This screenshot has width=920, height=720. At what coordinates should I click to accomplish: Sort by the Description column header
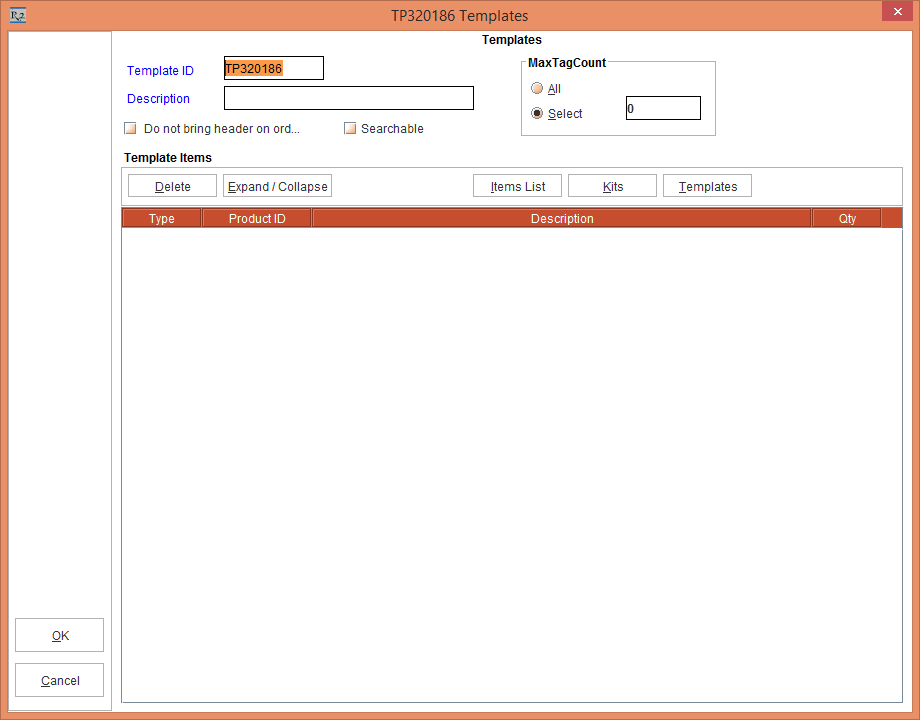pos(562,218)
